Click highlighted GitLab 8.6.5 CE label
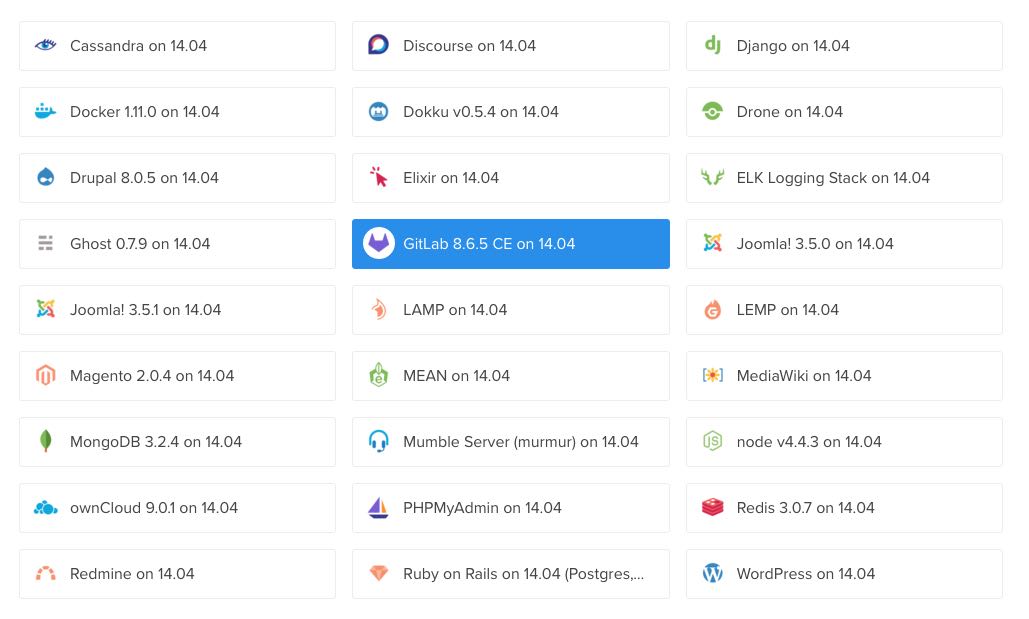This screenshot has height=619, width=1029. (x=489, y=244)
